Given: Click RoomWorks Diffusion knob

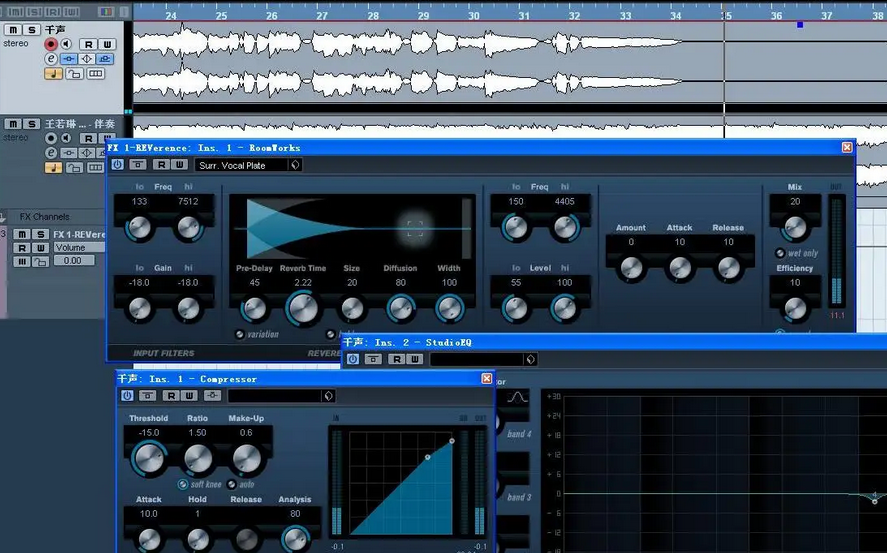Looking at the screenshot, I should point(401,309).
